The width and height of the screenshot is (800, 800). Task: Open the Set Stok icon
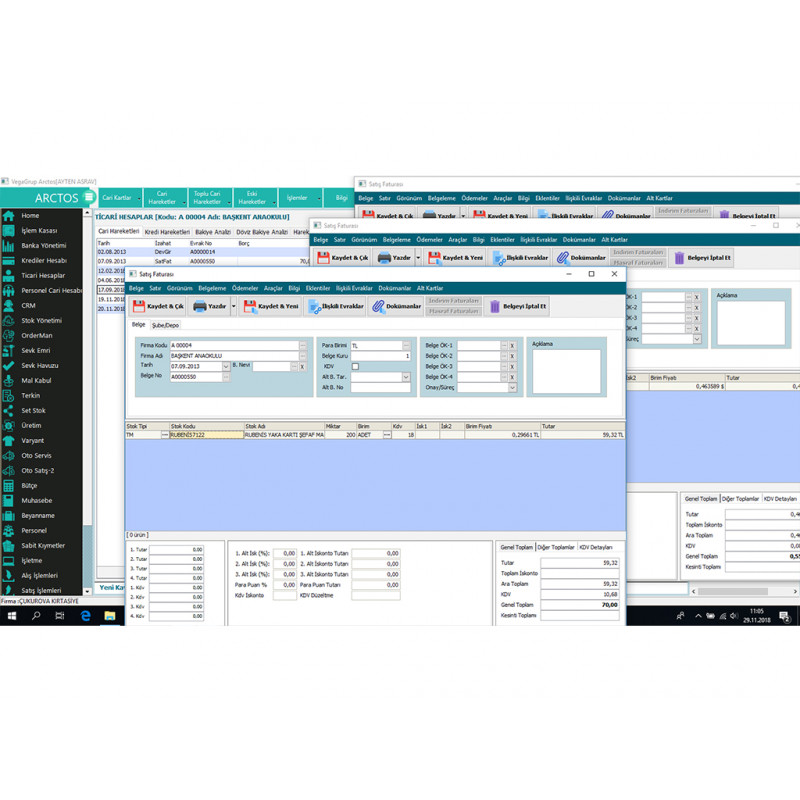click(9, 410)
